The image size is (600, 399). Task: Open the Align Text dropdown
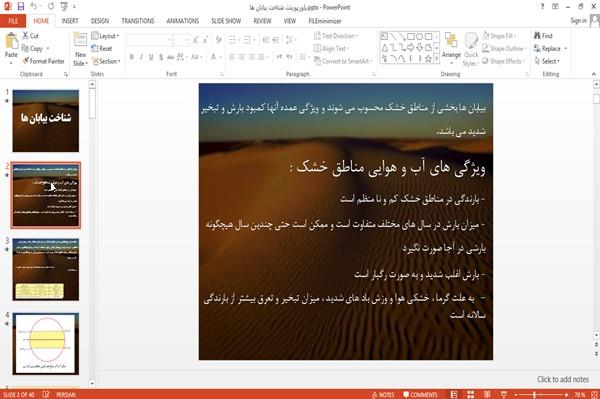[331, 48]
